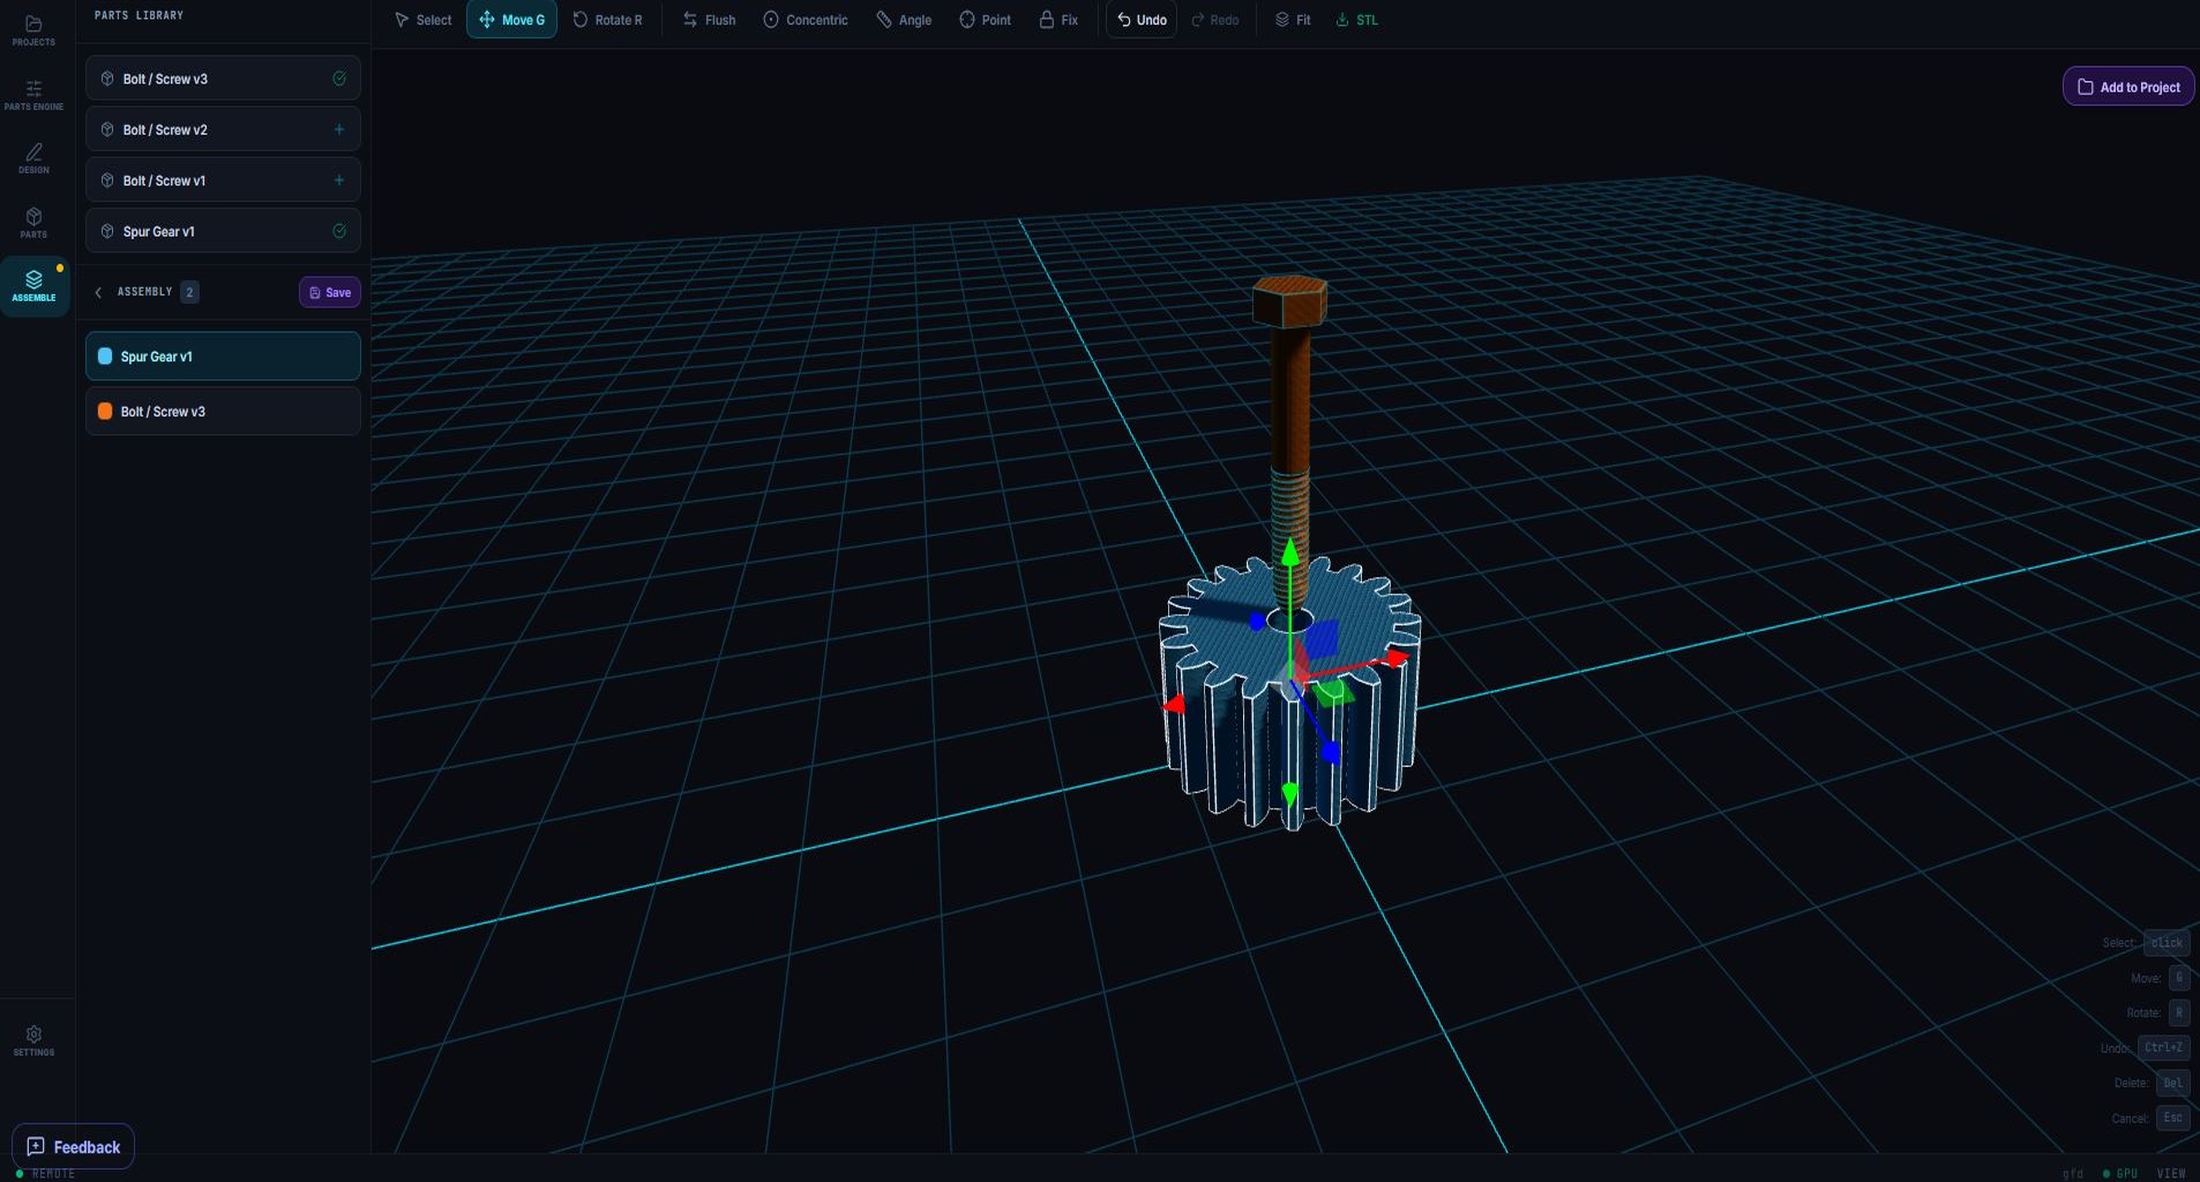
Task: Add Bolt / Screw v2 with plus icon
Action: pos(339,129)
